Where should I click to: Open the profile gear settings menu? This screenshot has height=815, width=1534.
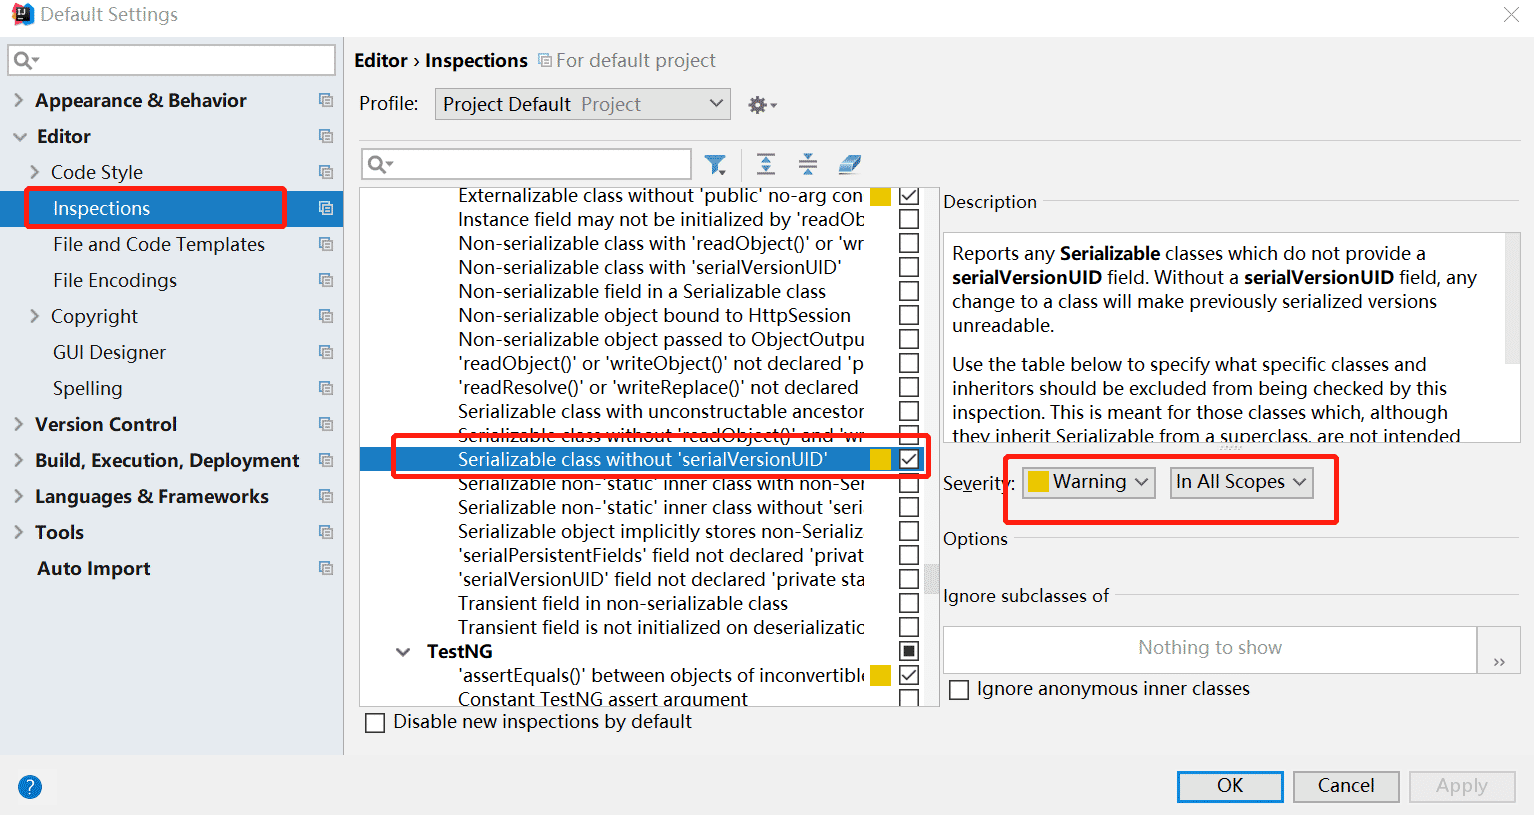(761, 105)
